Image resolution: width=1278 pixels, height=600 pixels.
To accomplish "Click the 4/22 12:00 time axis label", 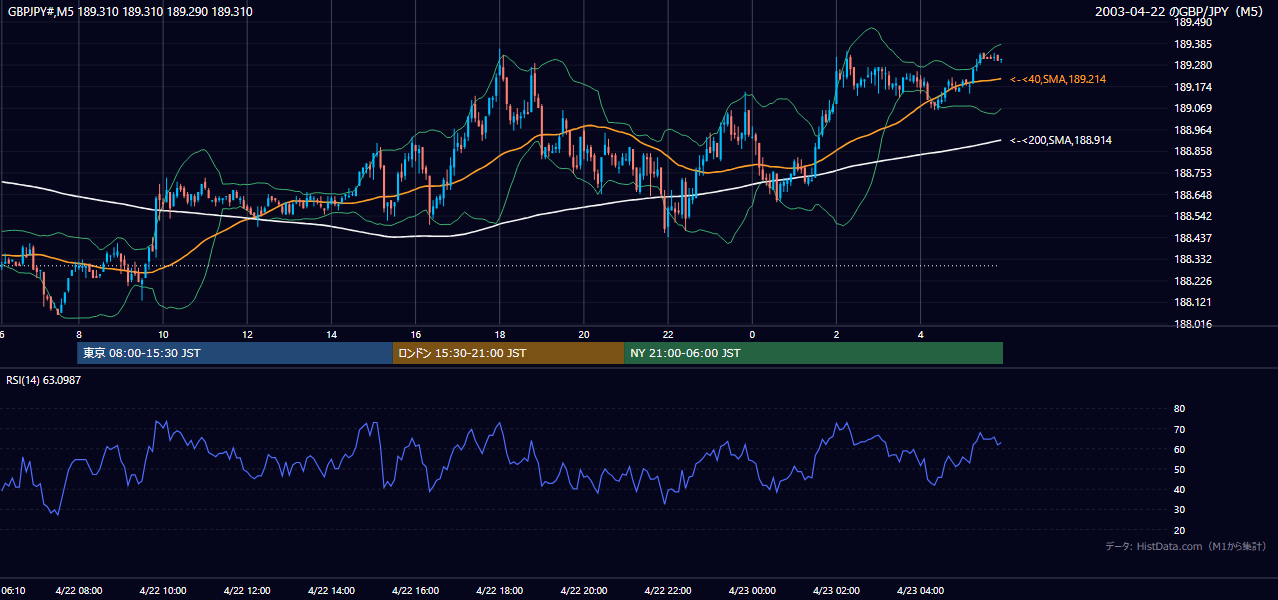I will 247,591.
